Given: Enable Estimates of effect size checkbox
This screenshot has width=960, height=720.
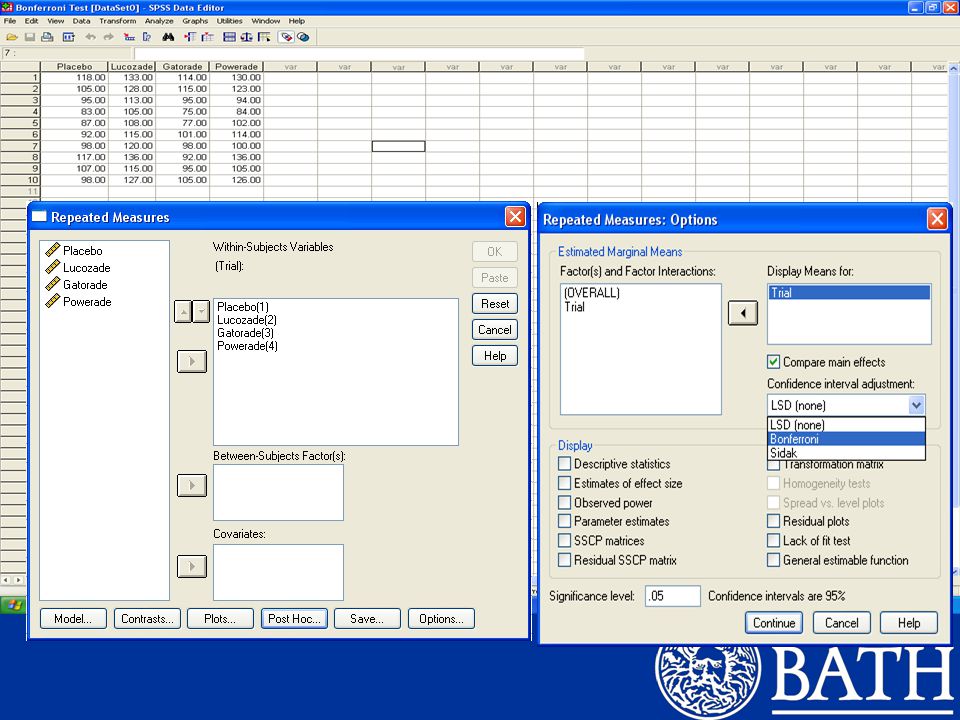Looking at the screenshot, I should 564,483.
